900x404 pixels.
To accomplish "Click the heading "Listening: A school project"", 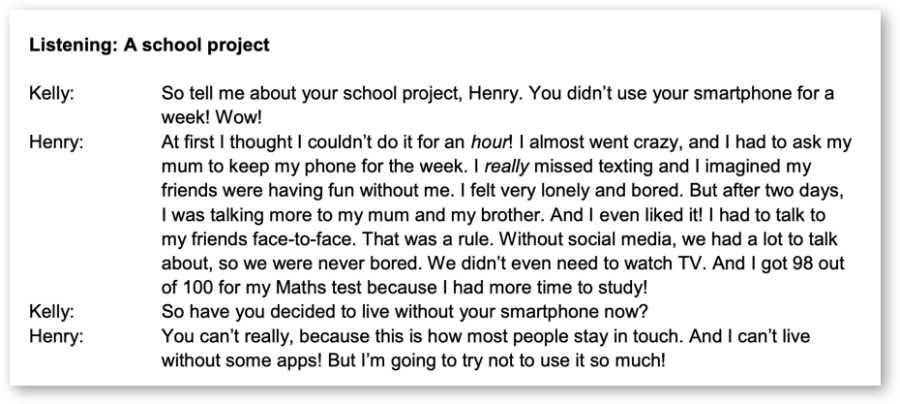I will [149, 45].
